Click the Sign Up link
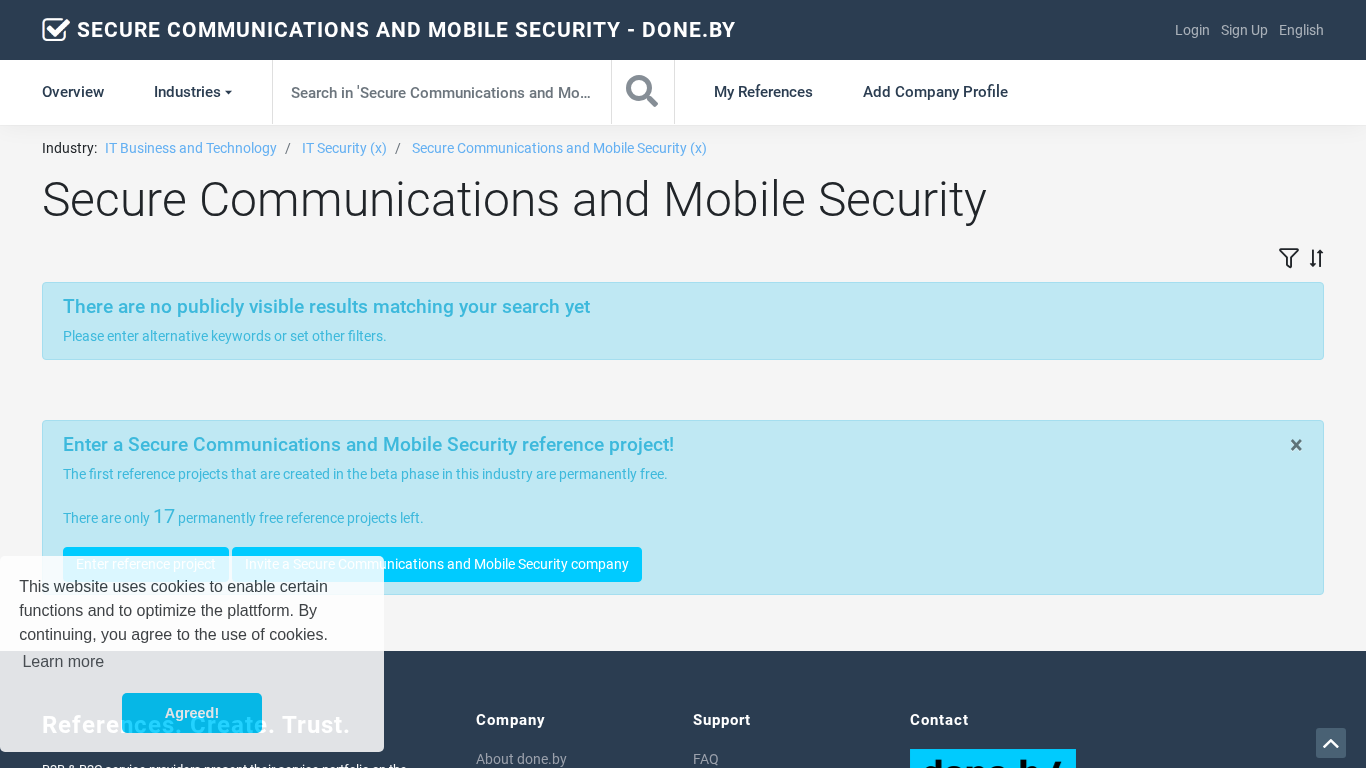The width and height of the screenshot is (1366, 768). tap(1244, 30)
